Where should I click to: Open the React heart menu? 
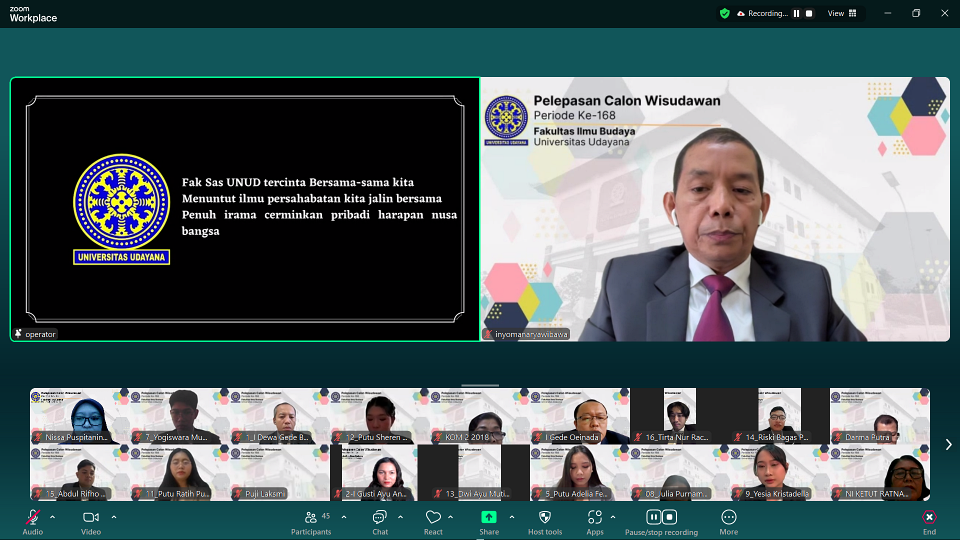pos(433,522)
